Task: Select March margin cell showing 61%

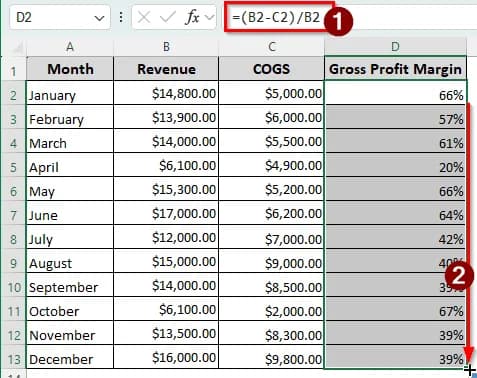Action: click(395, 141)
